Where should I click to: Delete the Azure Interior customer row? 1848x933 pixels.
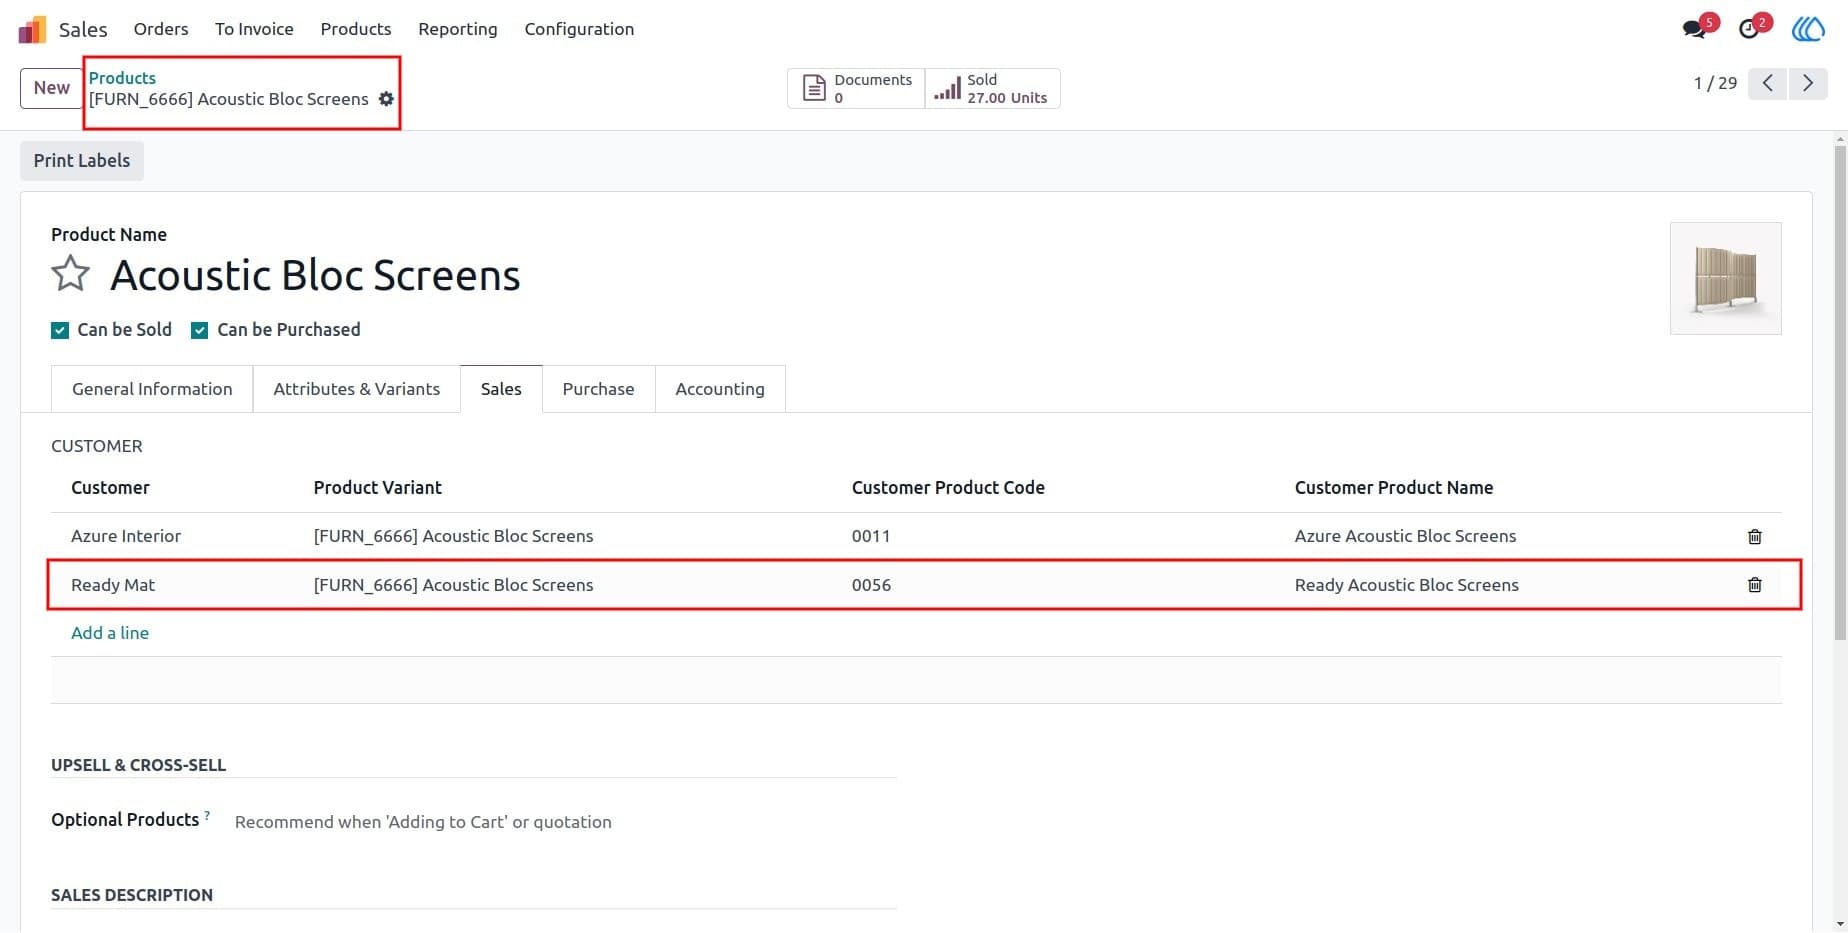[1754, 537]
